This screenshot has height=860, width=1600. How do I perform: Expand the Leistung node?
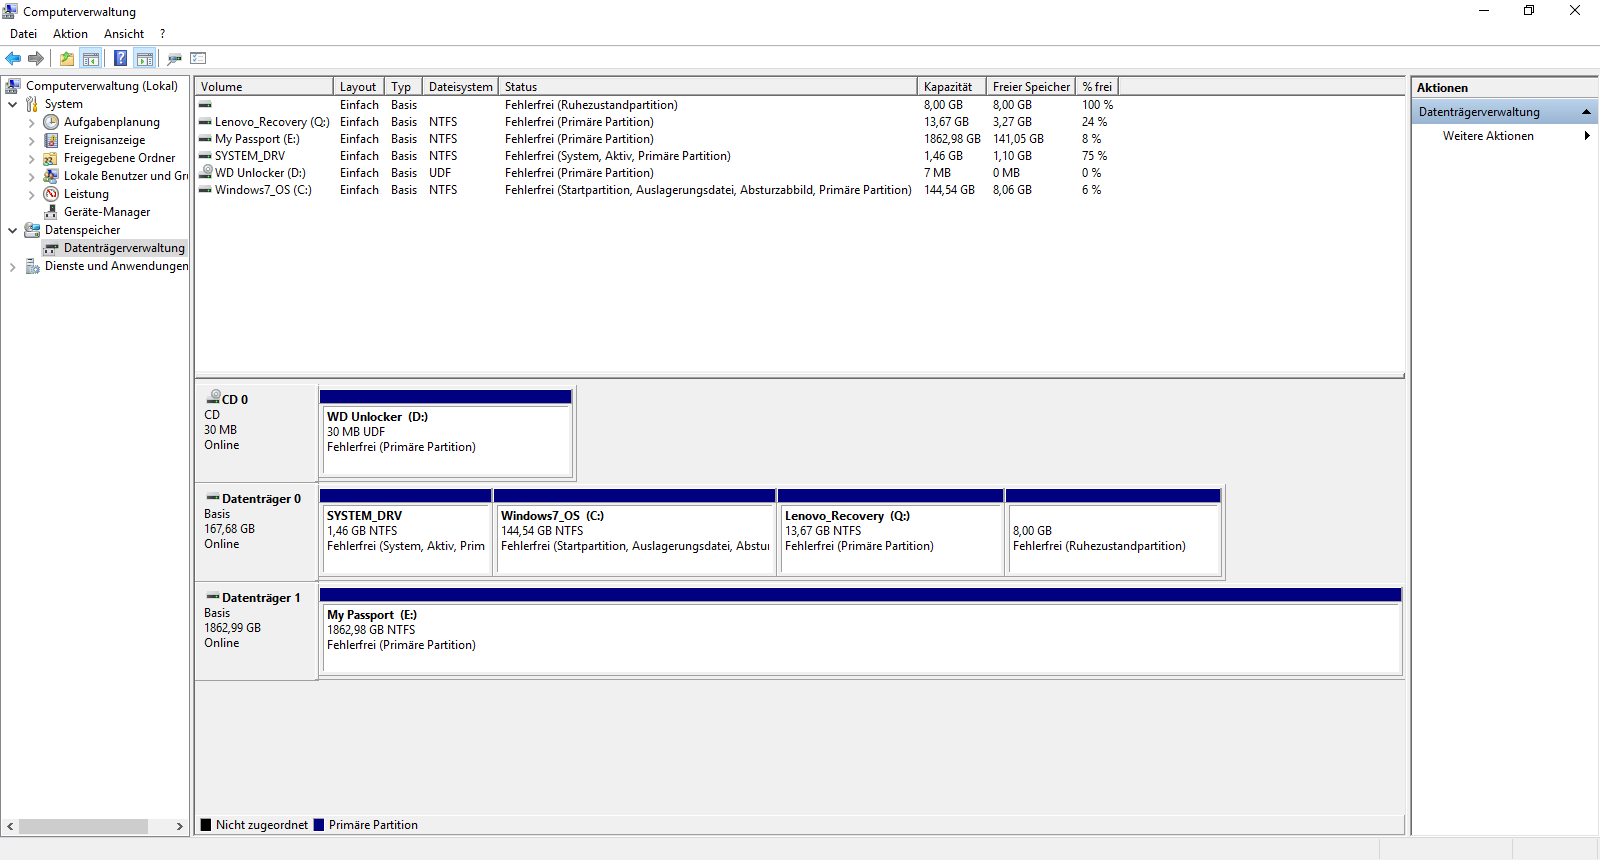[x=31, y=195]
